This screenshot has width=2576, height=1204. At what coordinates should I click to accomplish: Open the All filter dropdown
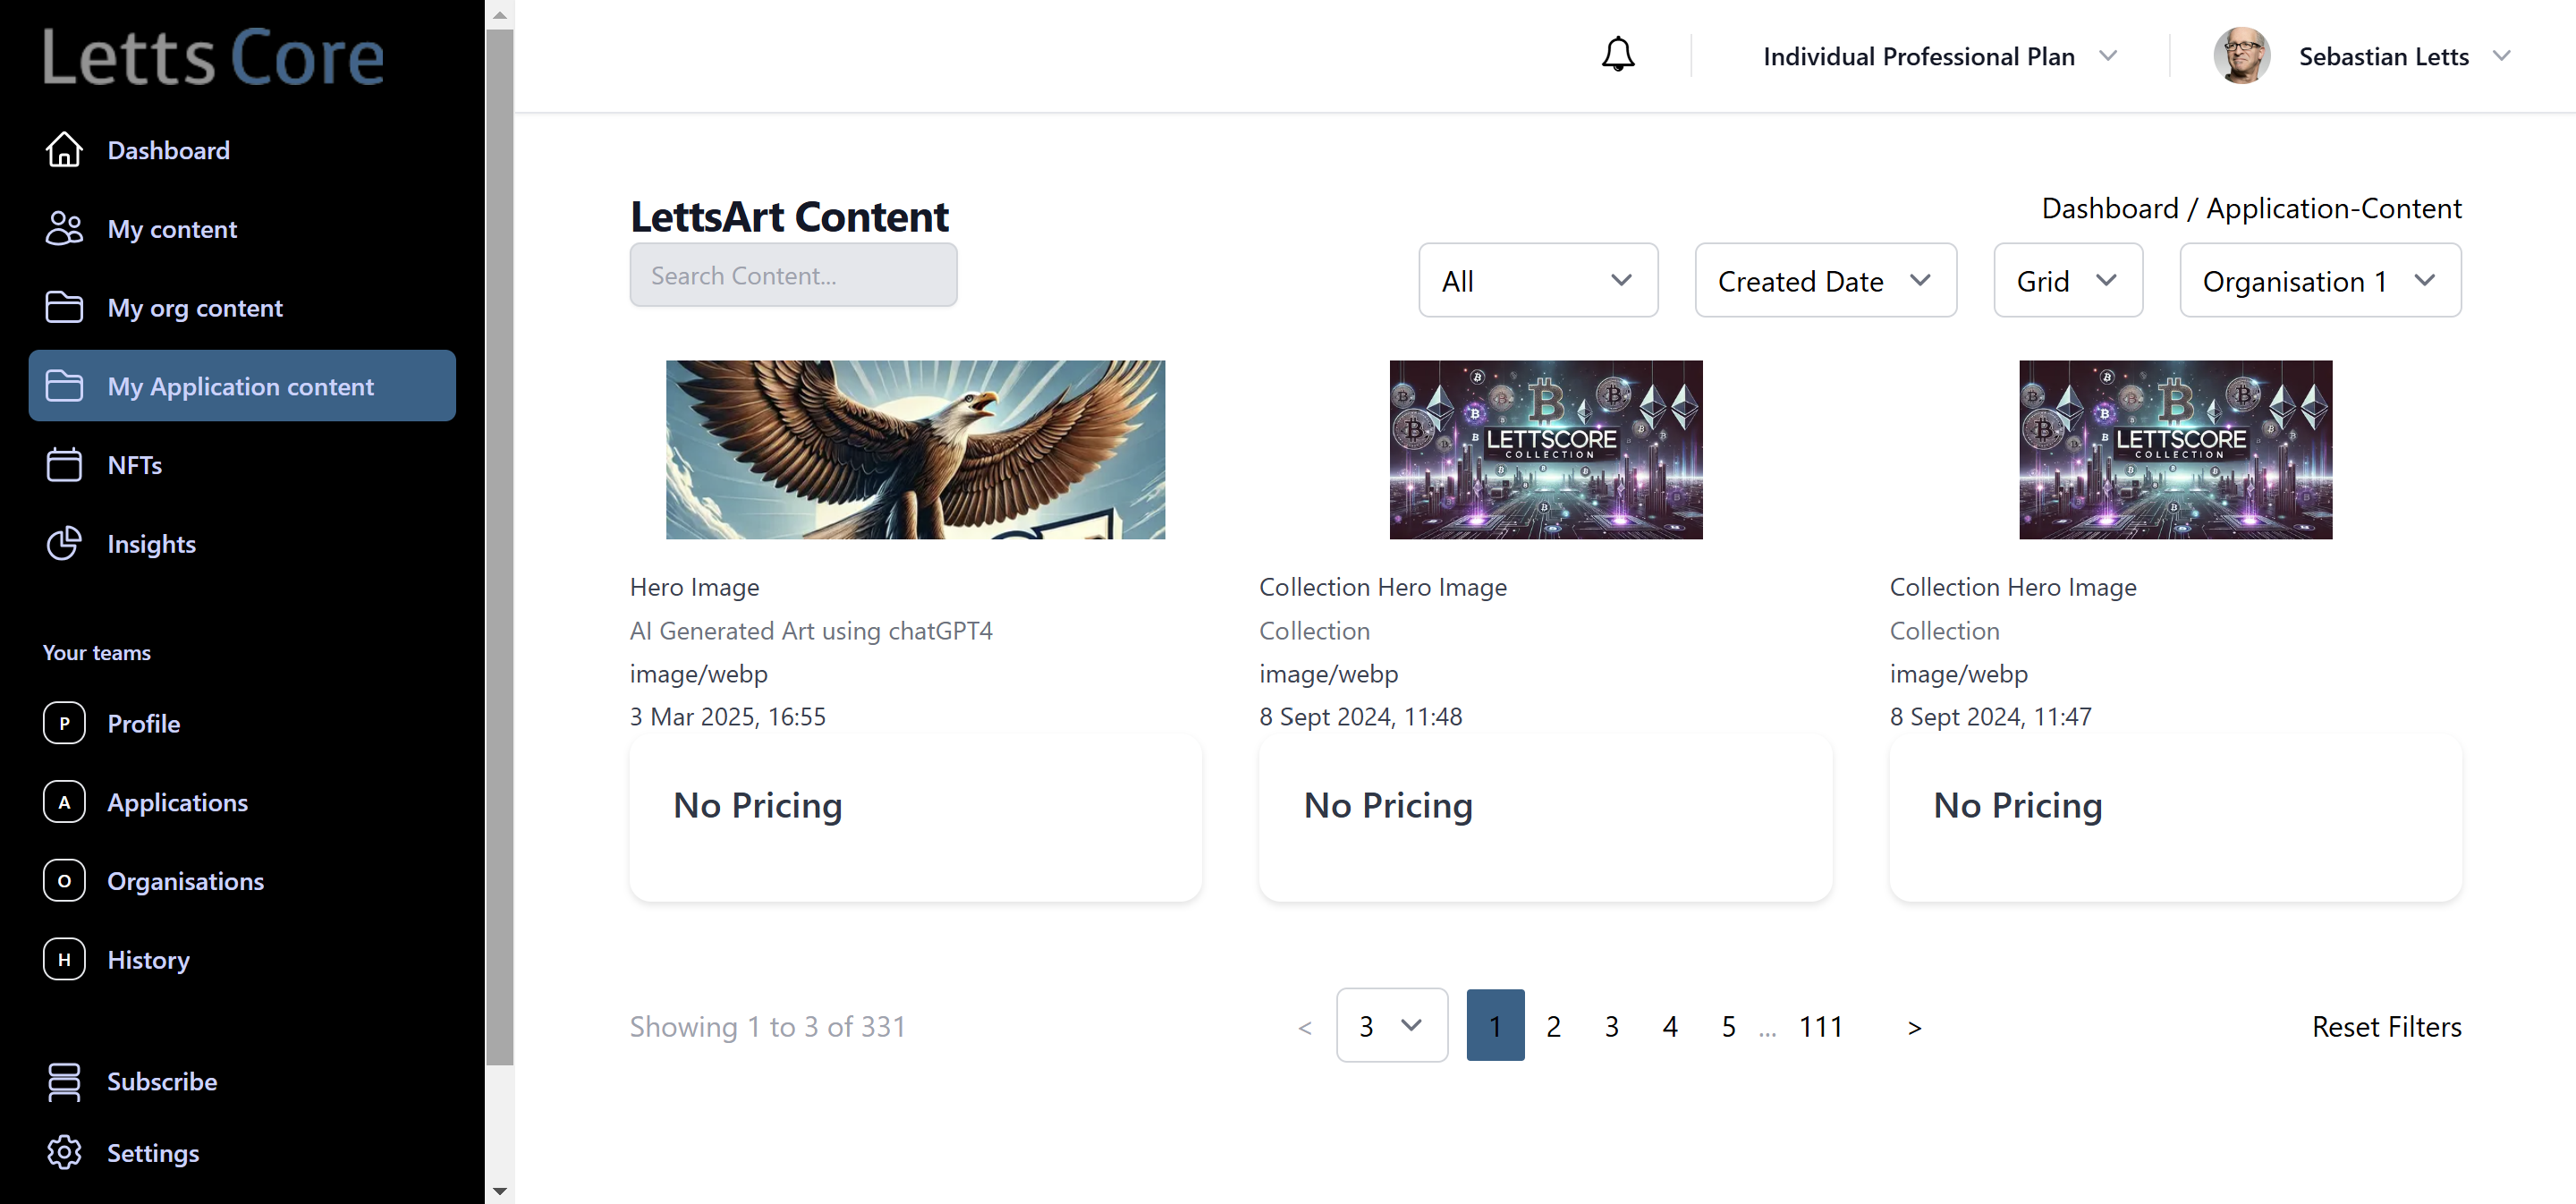(x=1537, y=280)
